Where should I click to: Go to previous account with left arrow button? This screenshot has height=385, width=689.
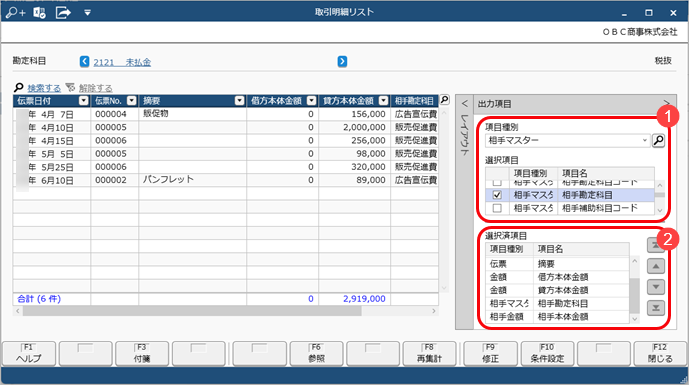click(84, 62)
